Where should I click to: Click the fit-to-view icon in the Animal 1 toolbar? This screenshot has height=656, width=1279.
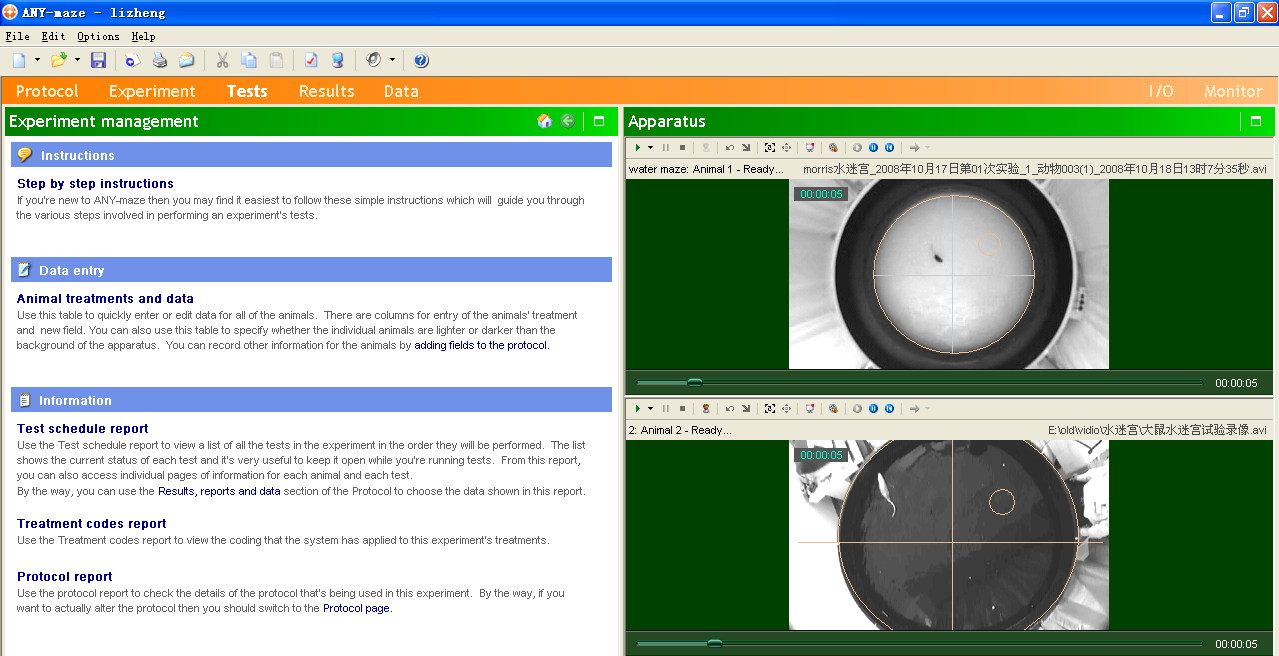(x=769, y=147)
